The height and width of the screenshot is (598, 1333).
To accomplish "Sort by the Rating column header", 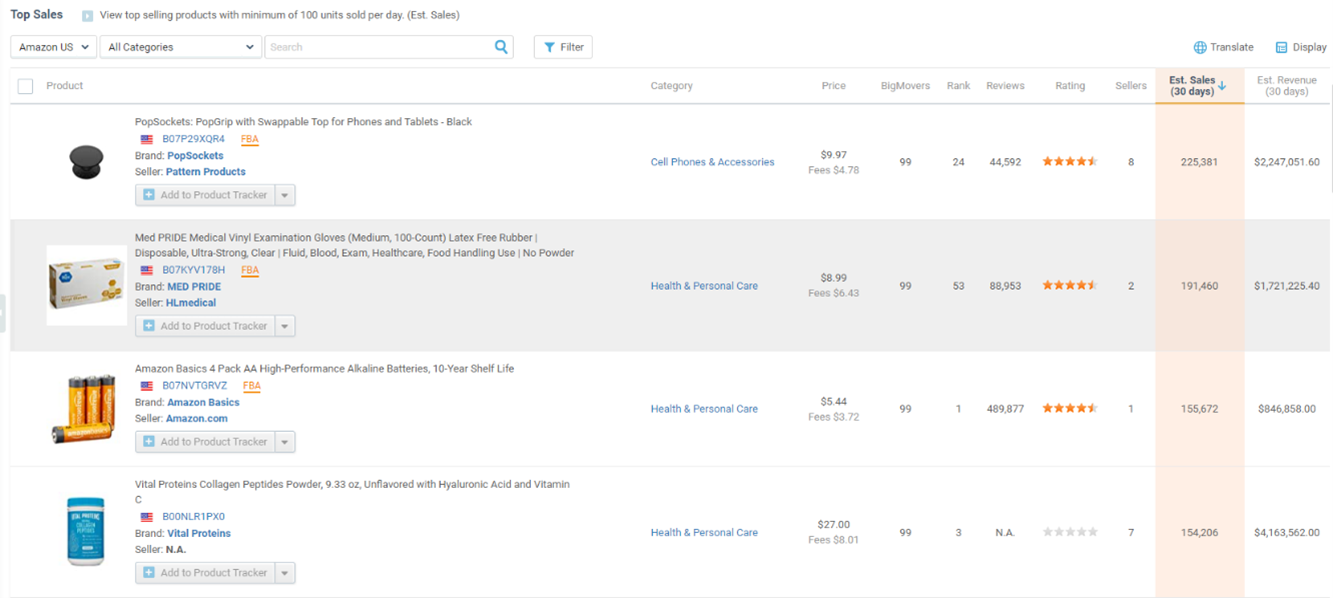I will click(1070, 86).
